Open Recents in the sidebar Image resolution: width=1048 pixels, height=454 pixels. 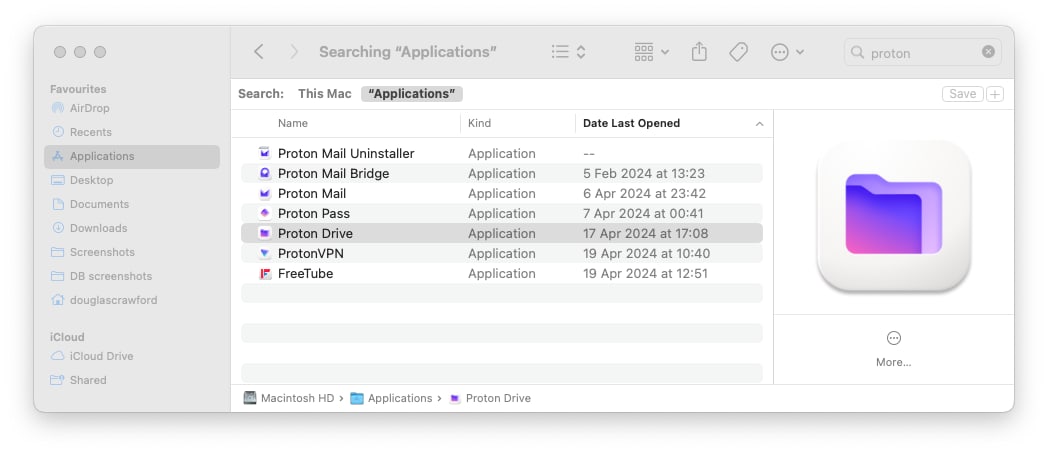[x=91, y=132]
